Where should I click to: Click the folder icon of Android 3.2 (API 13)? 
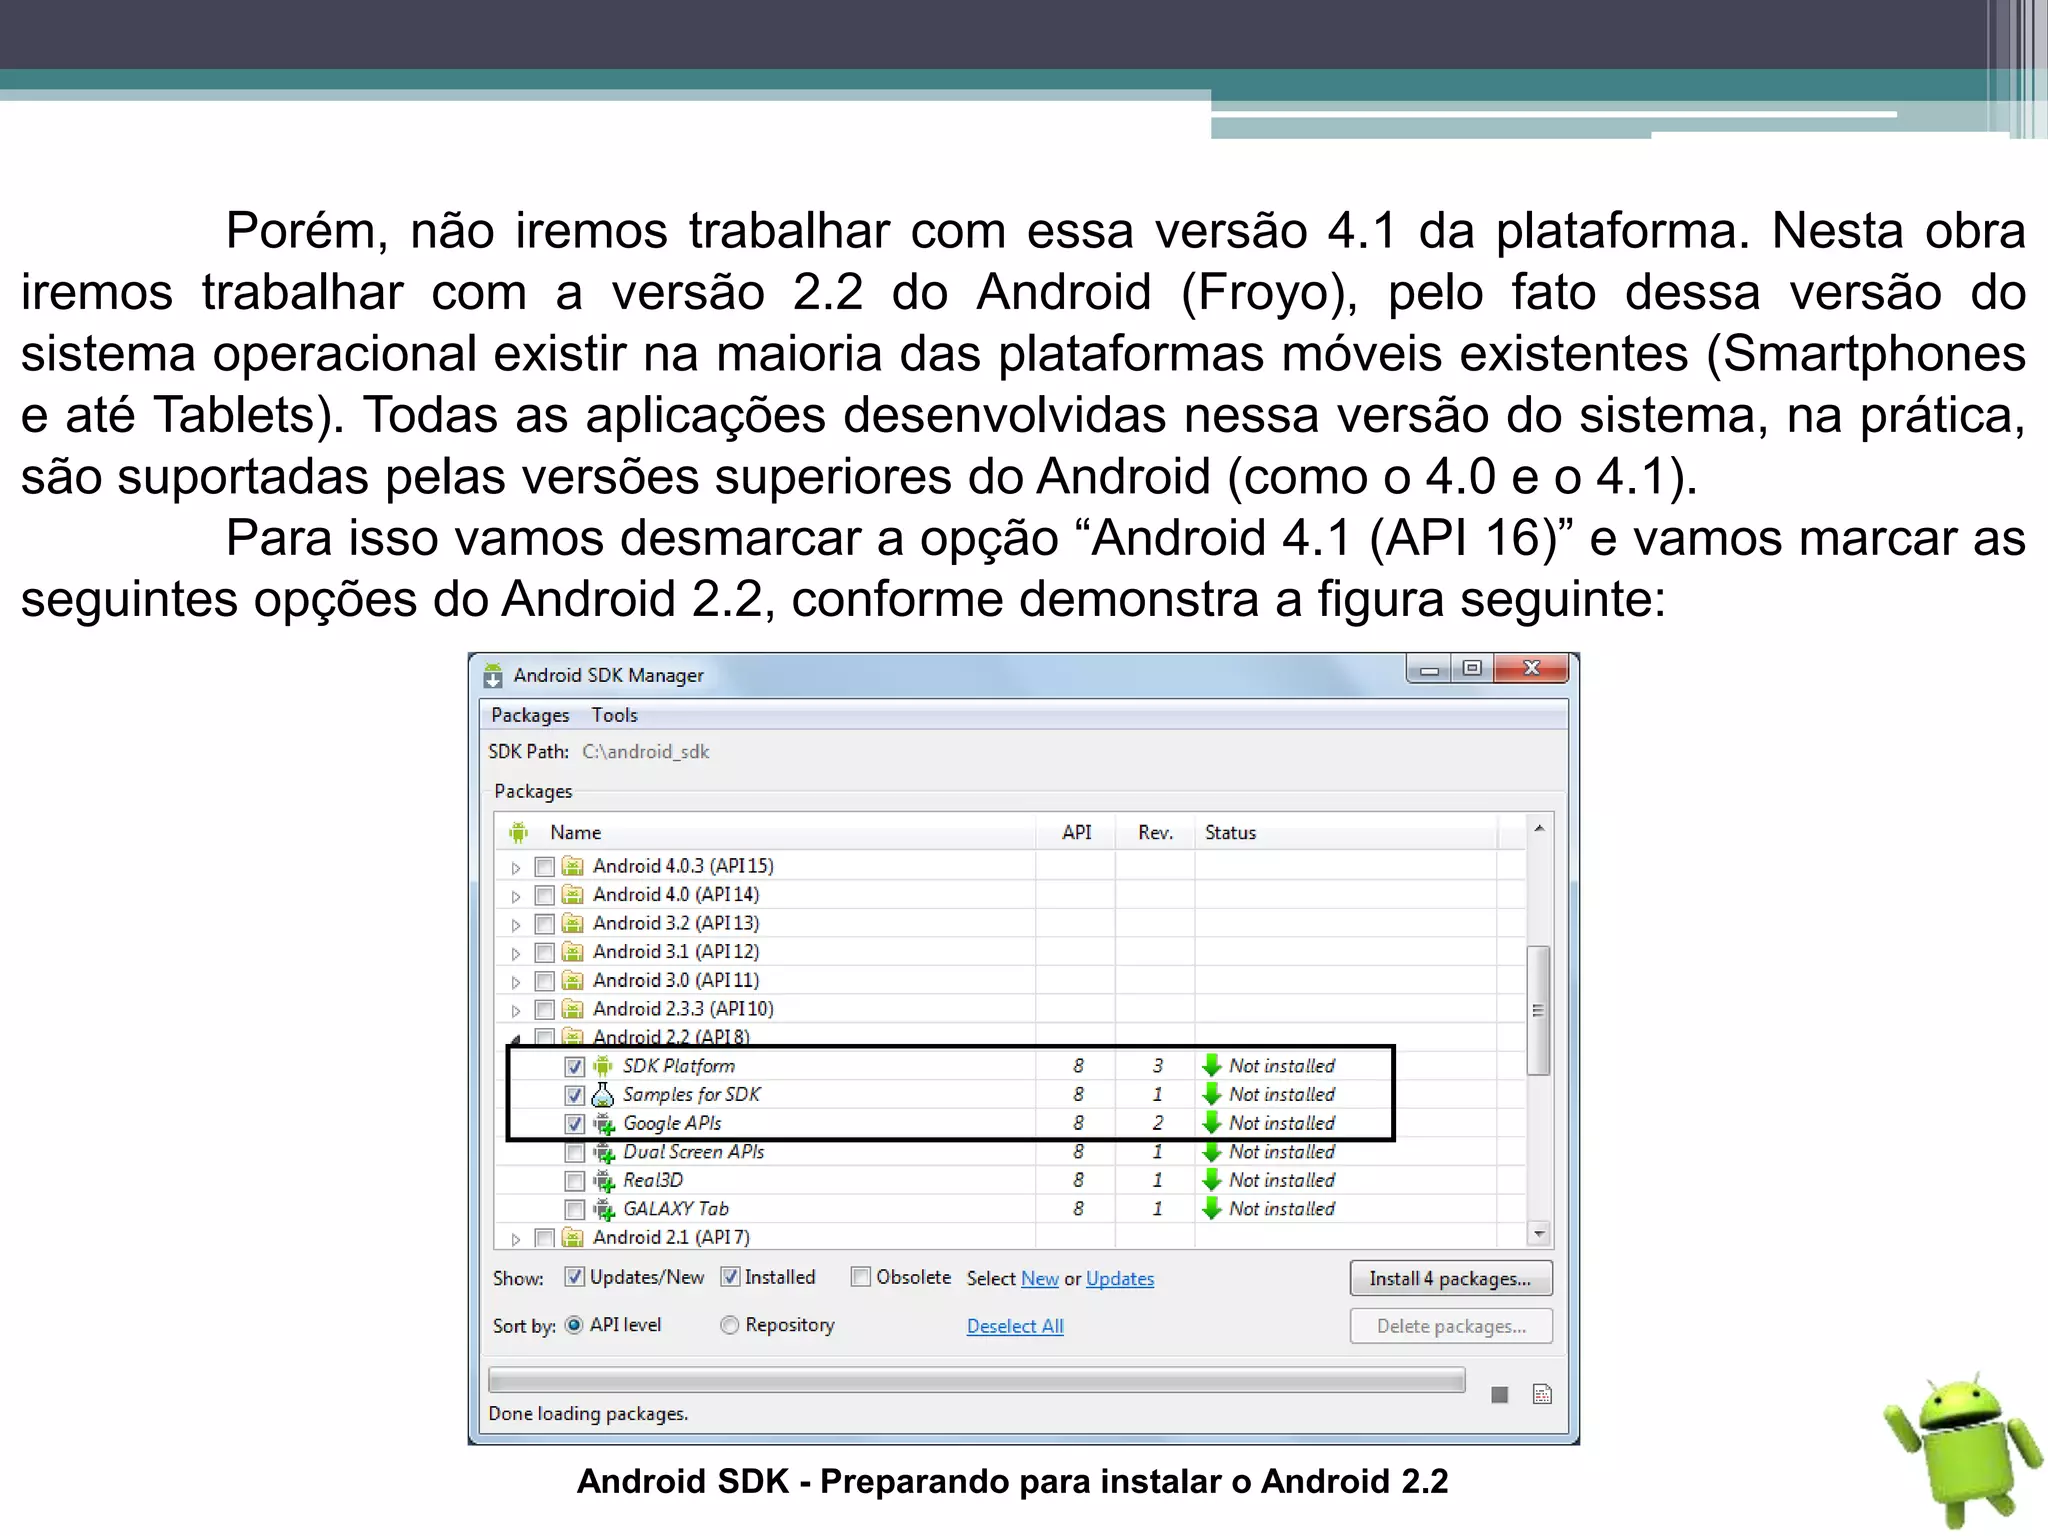(x=573, y=923)
